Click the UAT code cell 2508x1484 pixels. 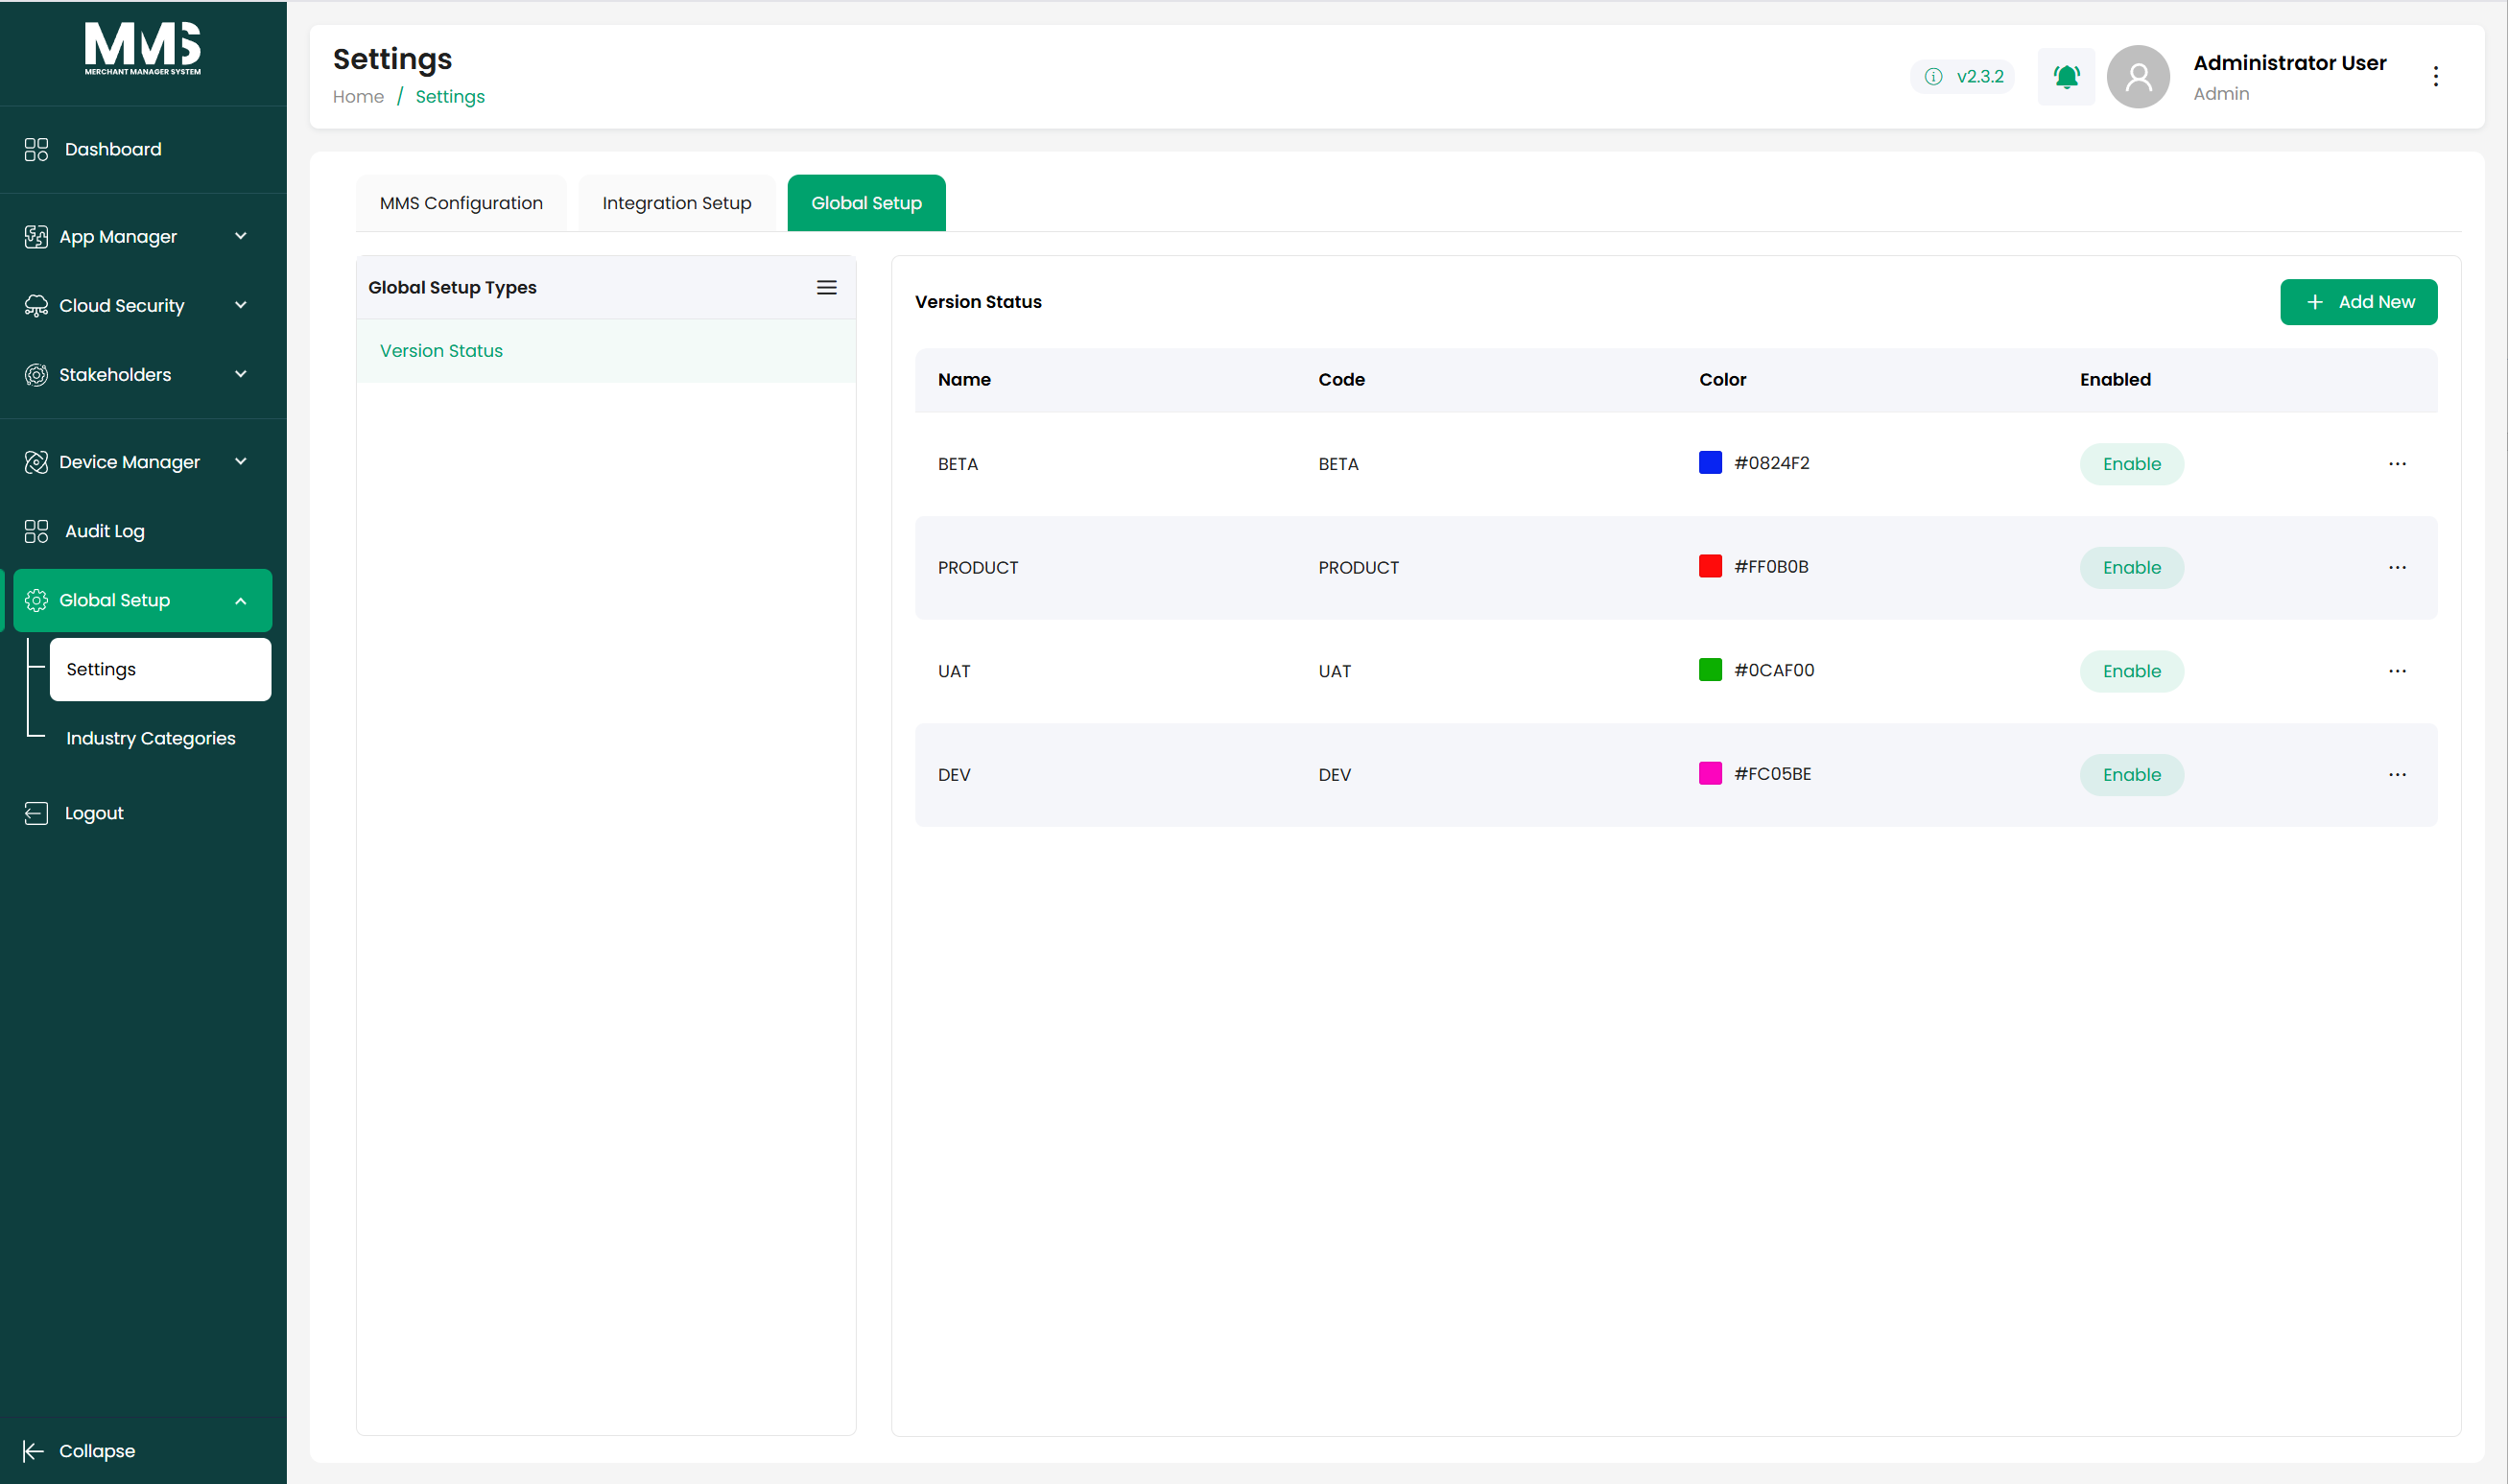point(1334,672)
